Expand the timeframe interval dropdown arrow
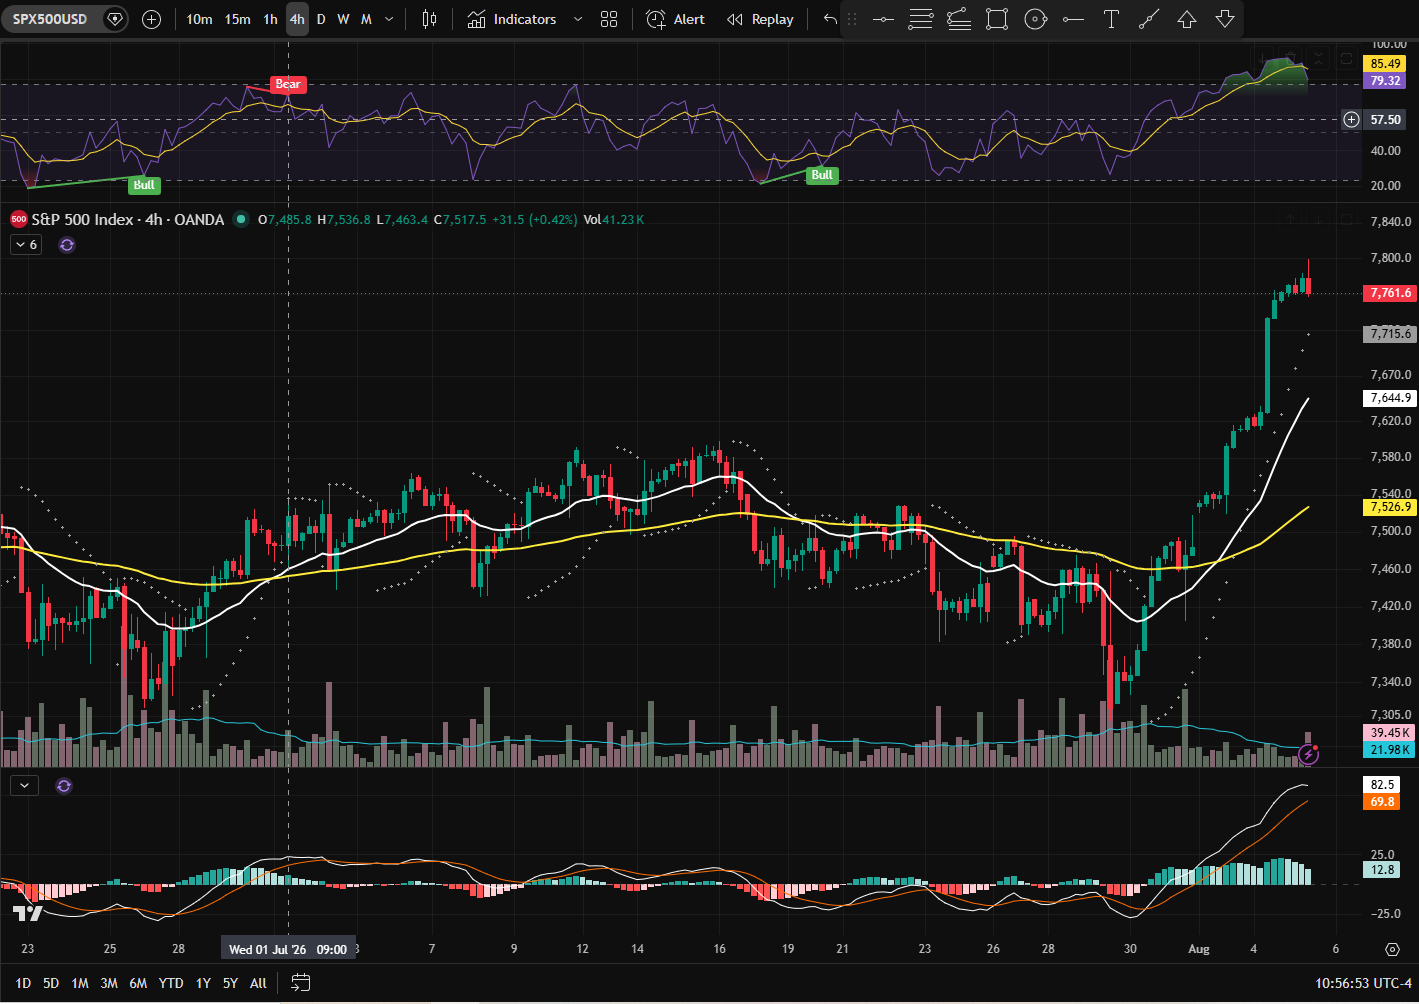 [x=389, y=19]
